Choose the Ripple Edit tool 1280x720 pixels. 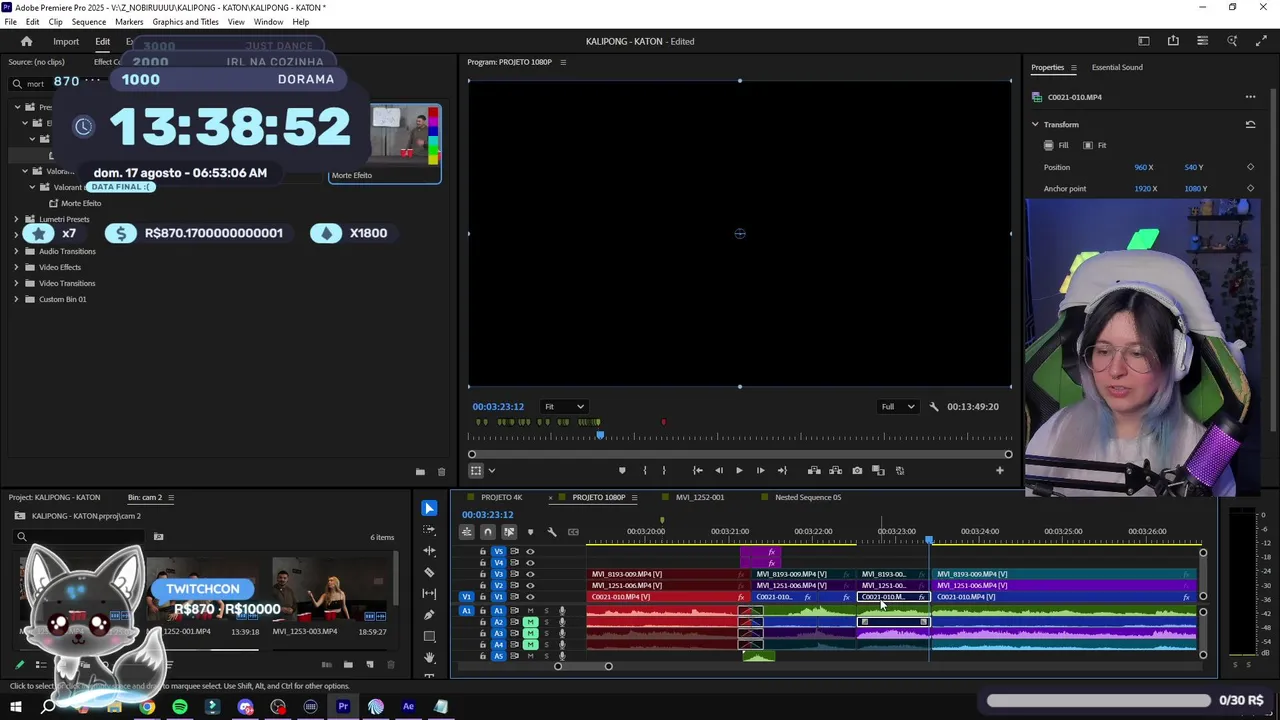click(x=429, y=551)
